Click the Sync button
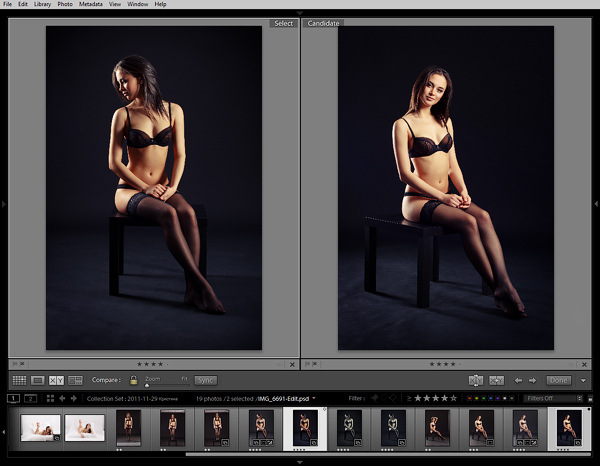Viewport: 600px width, 466px height. (205, 380)
